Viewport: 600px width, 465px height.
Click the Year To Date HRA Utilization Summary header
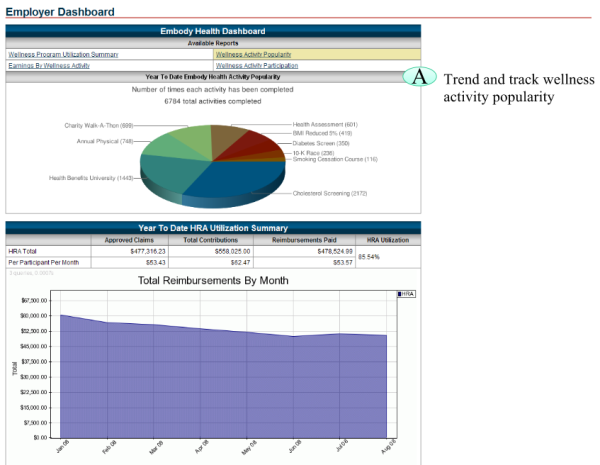[x=213, y=228]
